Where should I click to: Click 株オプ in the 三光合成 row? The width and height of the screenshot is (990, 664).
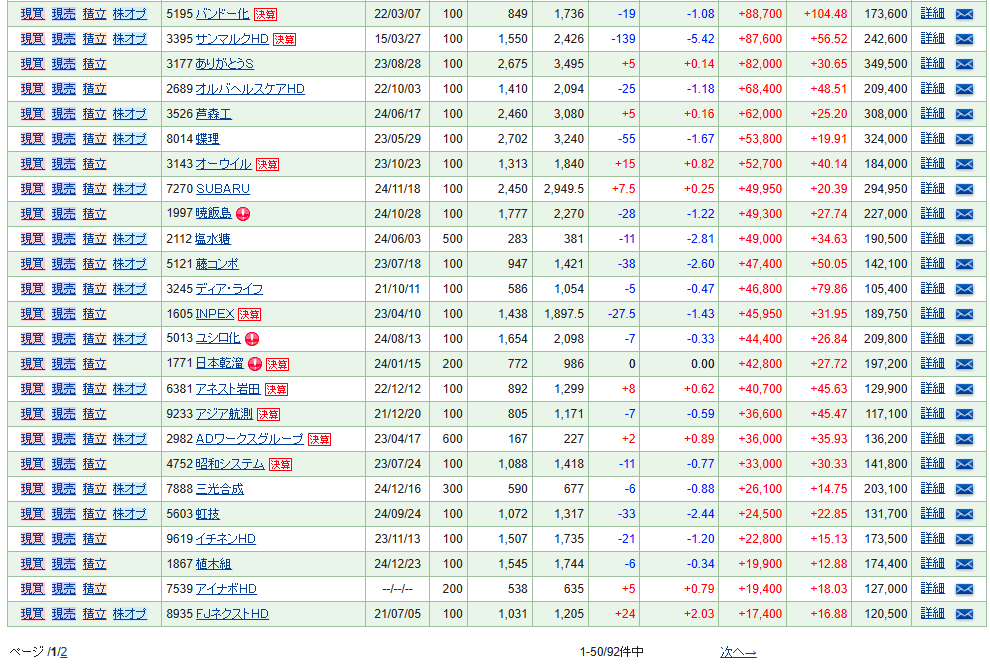pyautogui.click(x=129, y=489)
